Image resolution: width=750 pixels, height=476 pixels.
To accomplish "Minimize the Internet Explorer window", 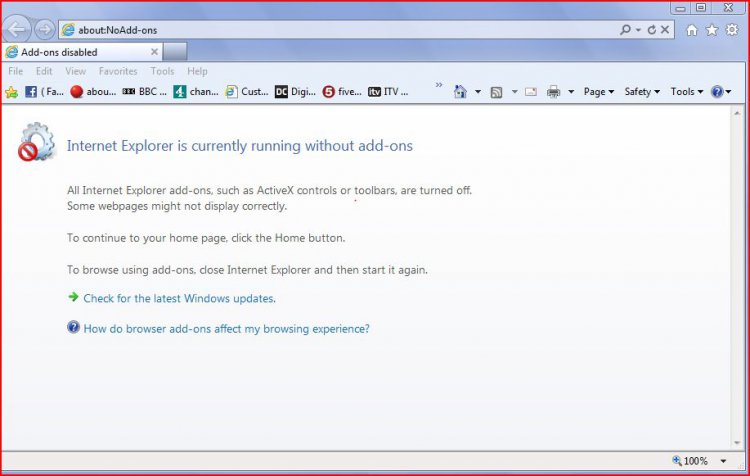I will pos(680,8).
